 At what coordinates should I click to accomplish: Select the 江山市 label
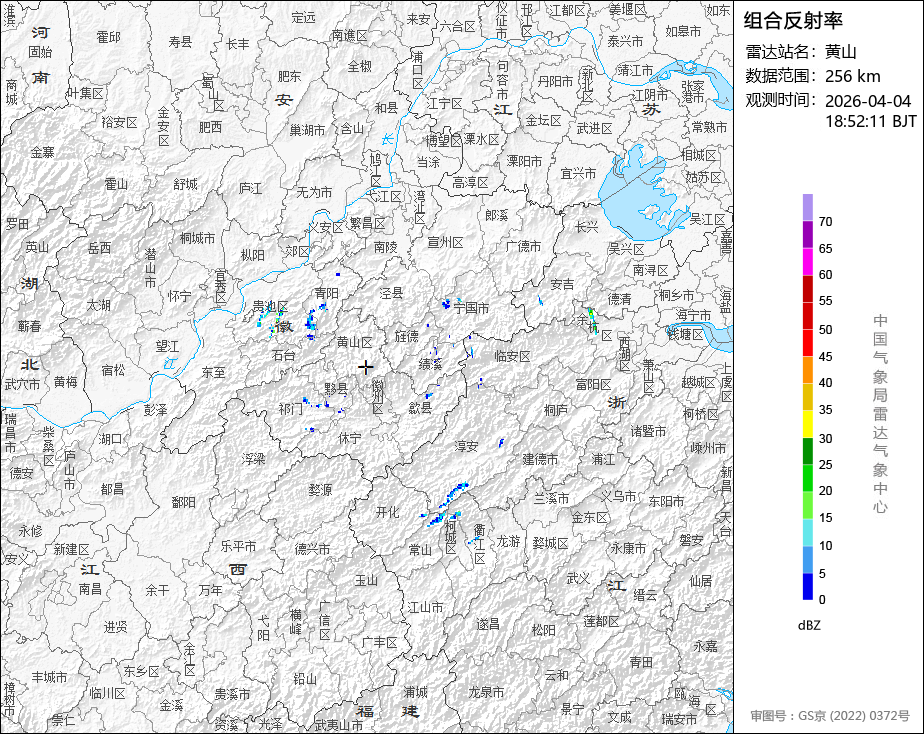[425, 607]
